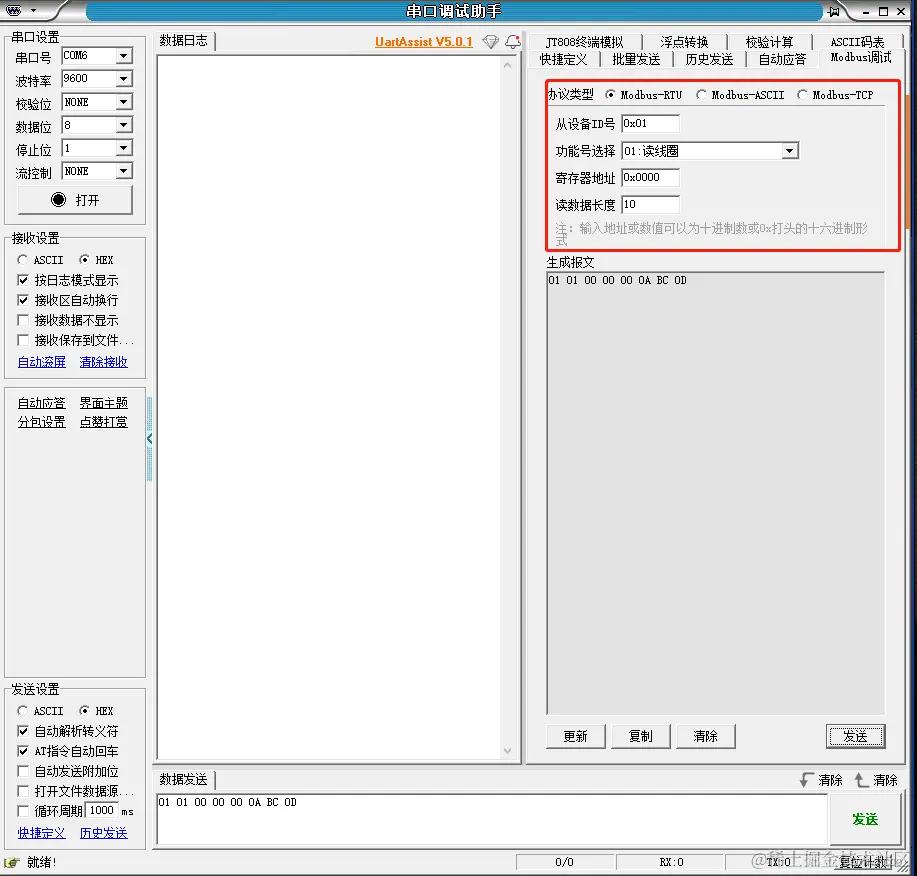Enable 循环周期 checkbox

pyautogui.click(x=23, y=811)
